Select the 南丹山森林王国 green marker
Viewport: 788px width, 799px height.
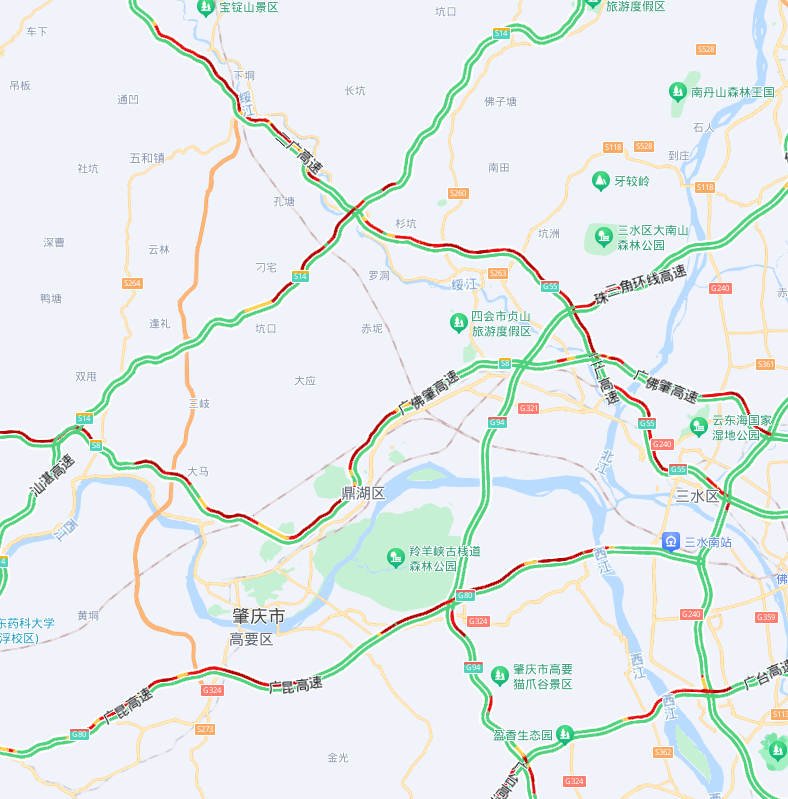coord(677,92)
